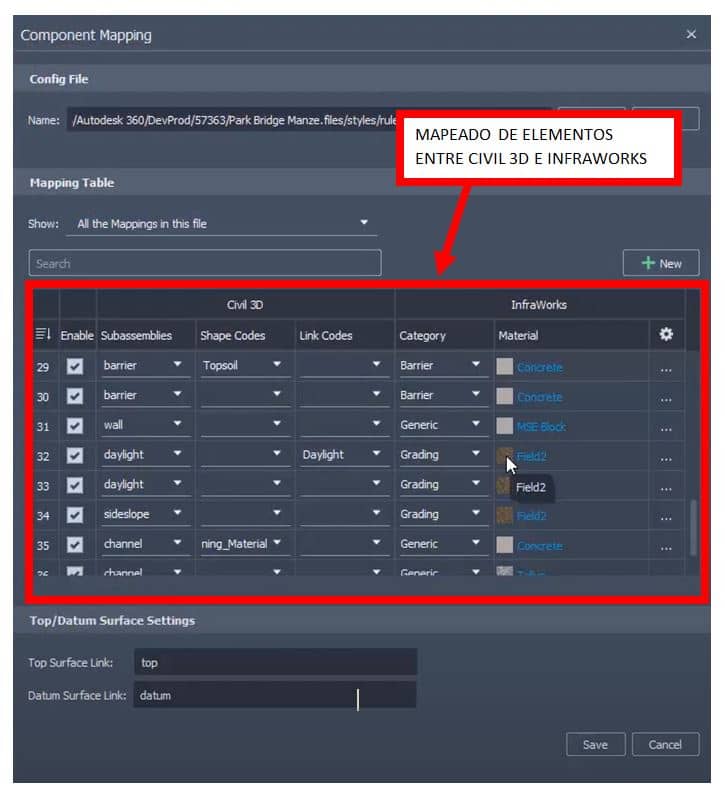This screenshot has width=725, height=790.
Task: Open Link Codes dropdown in row 30
Action: coord(345,395)
